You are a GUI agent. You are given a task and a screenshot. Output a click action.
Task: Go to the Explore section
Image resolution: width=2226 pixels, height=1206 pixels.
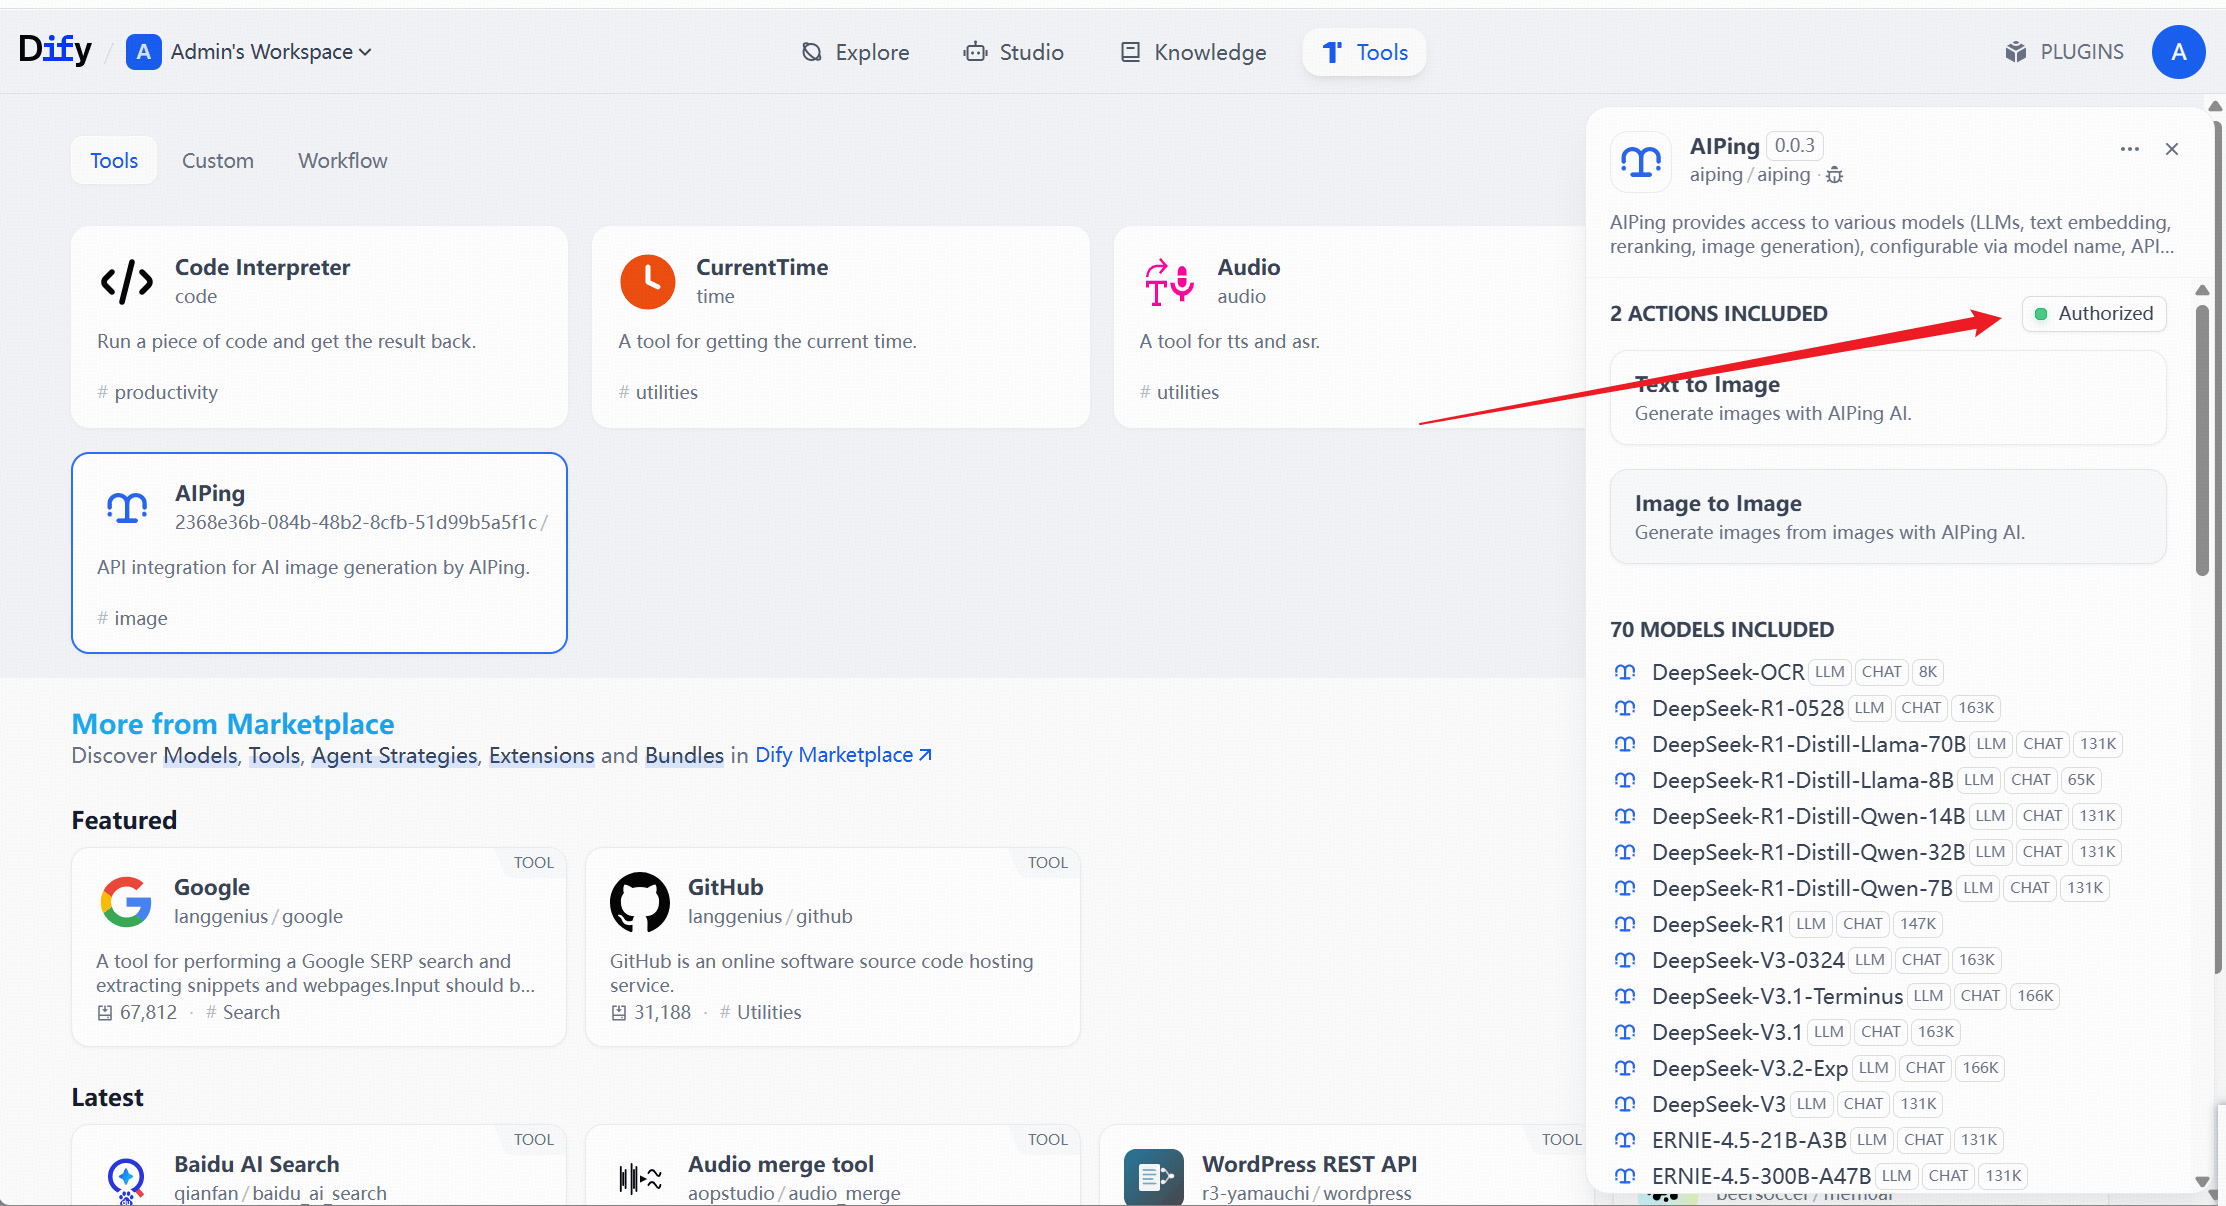pos(856,52)
